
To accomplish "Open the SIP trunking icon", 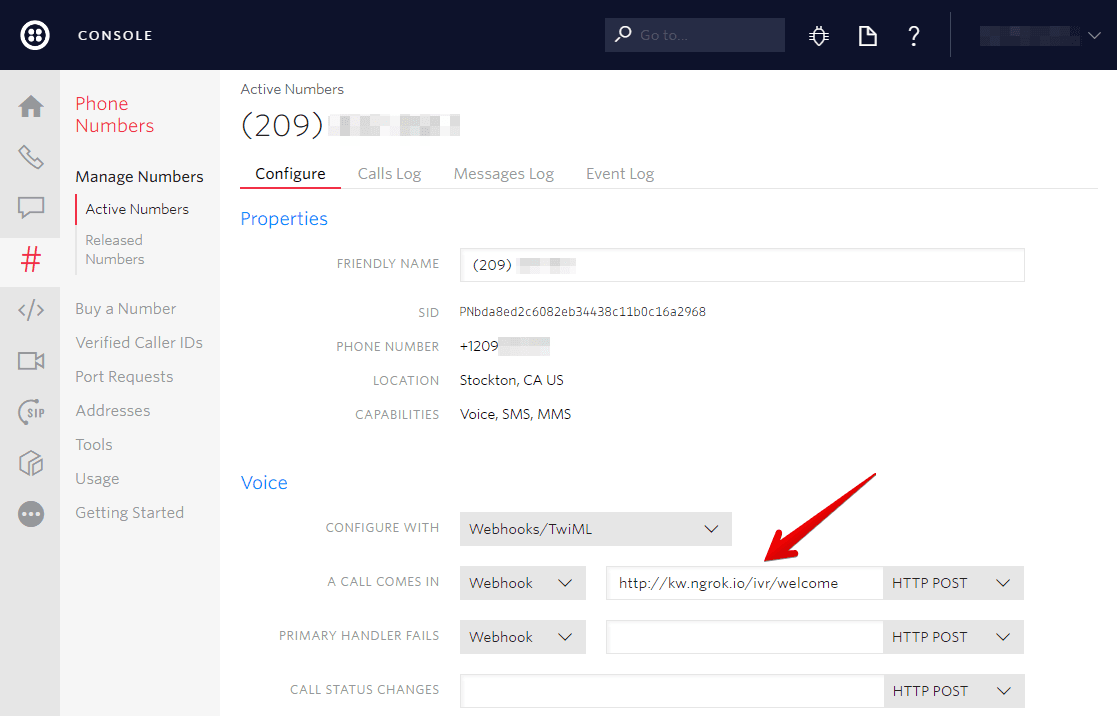I will 31,412.
